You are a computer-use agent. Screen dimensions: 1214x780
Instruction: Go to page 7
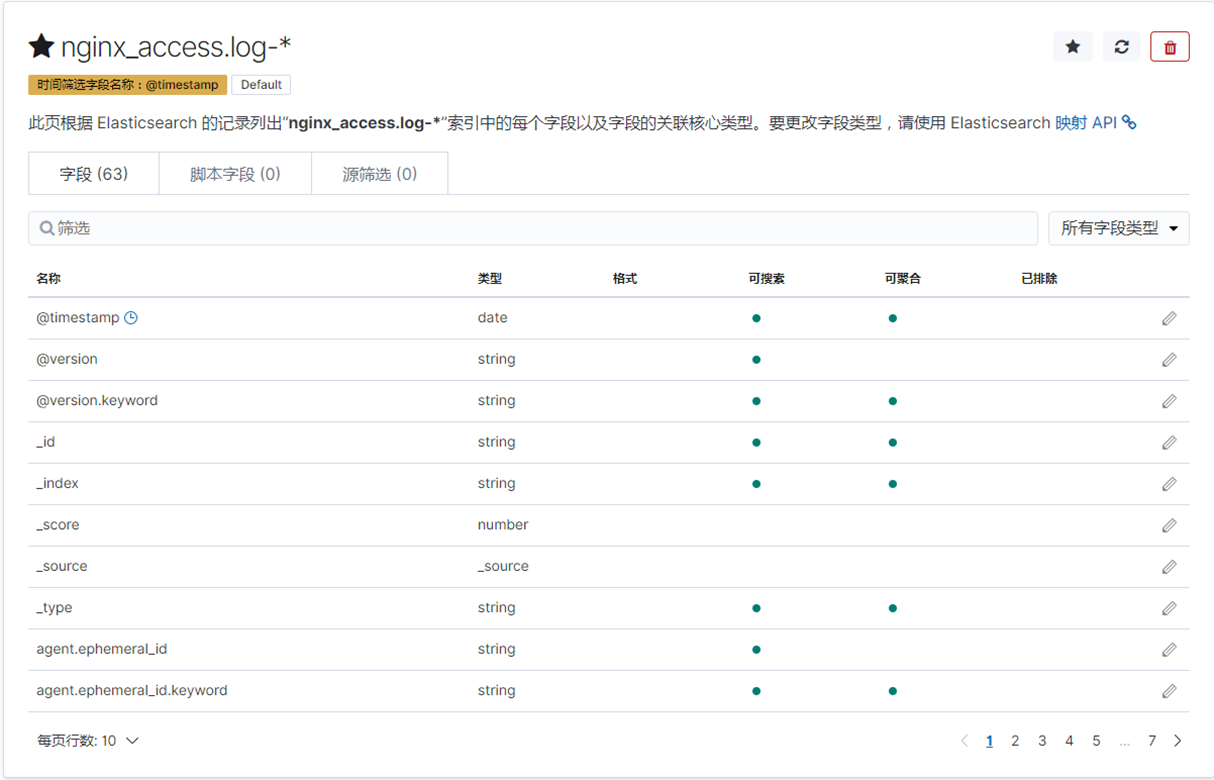(x=1152, y=741)
